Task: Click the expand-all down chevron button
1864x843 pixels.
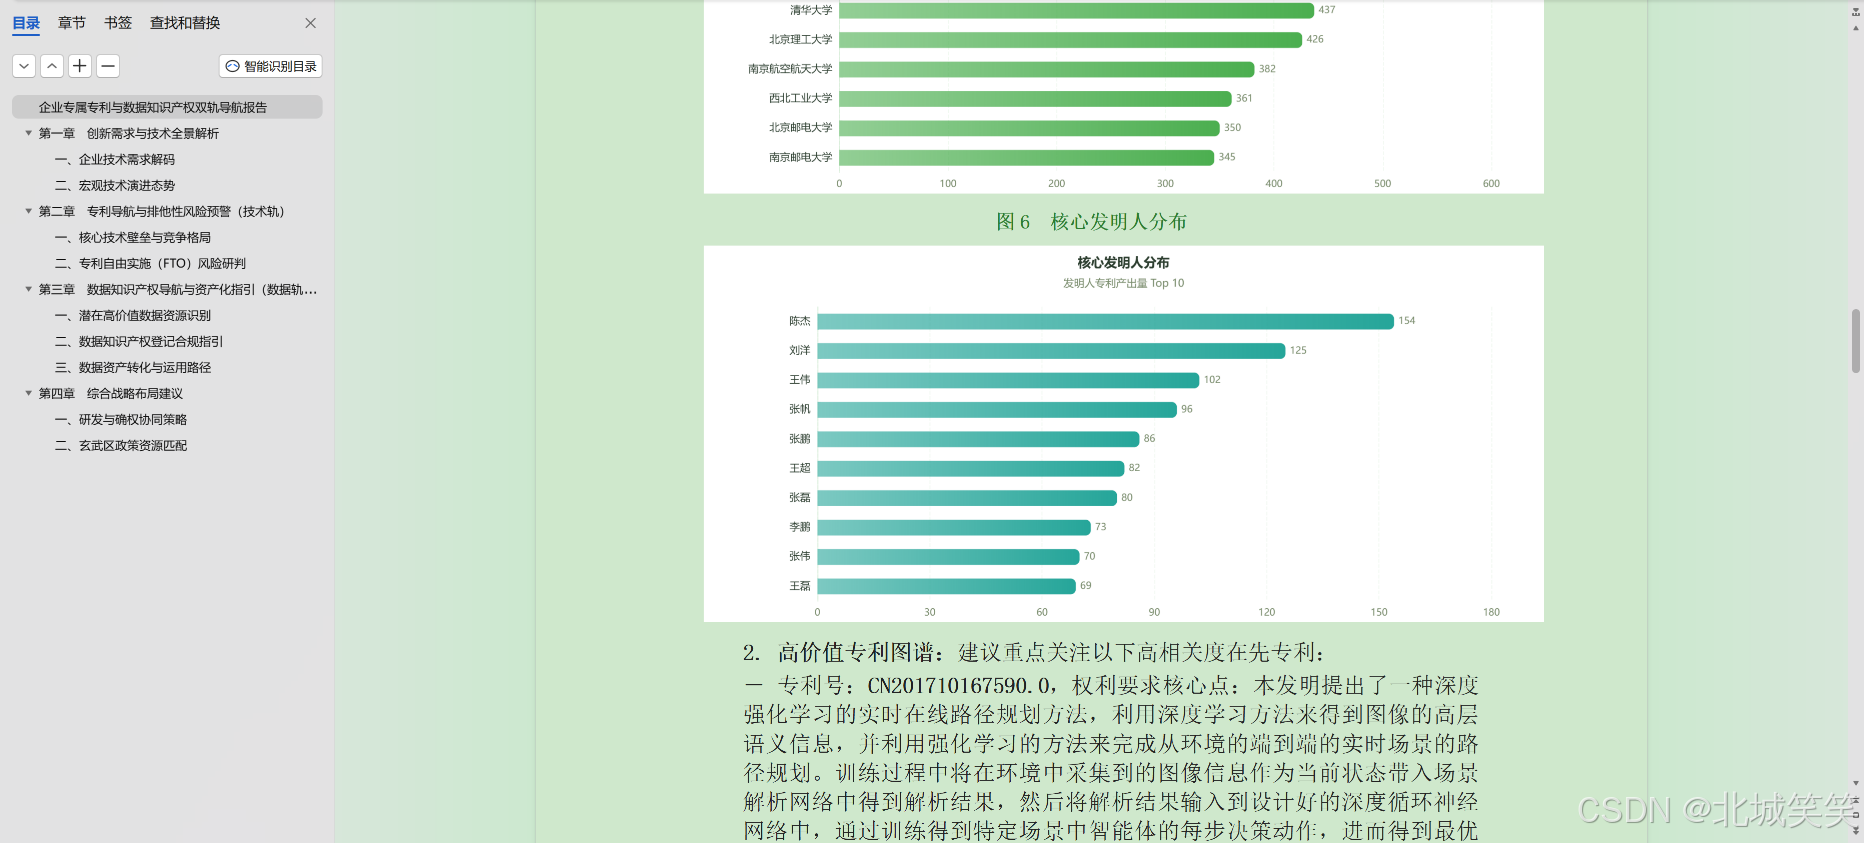Action: pyautogui.click(x=24, y=66)
